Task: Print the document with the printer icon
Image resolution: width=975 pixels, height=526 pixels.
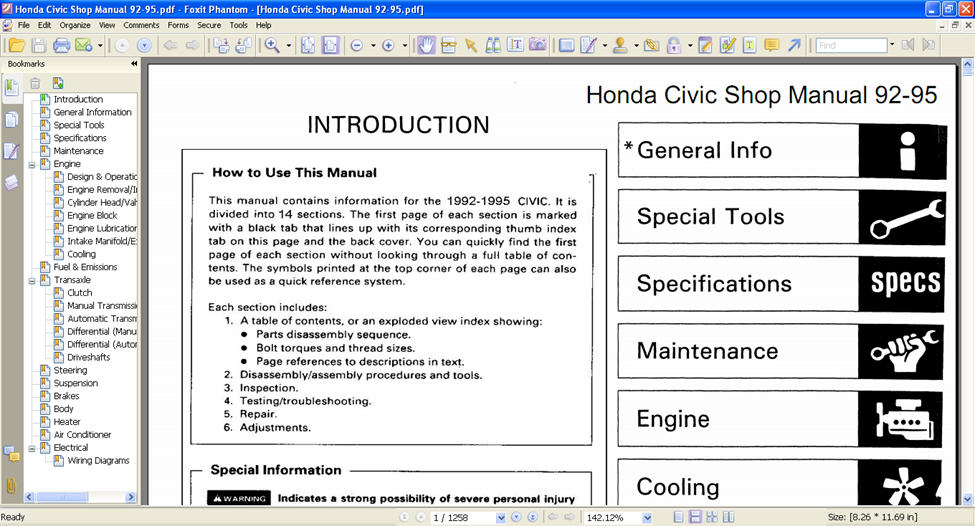Action: [x=62, y=45]
